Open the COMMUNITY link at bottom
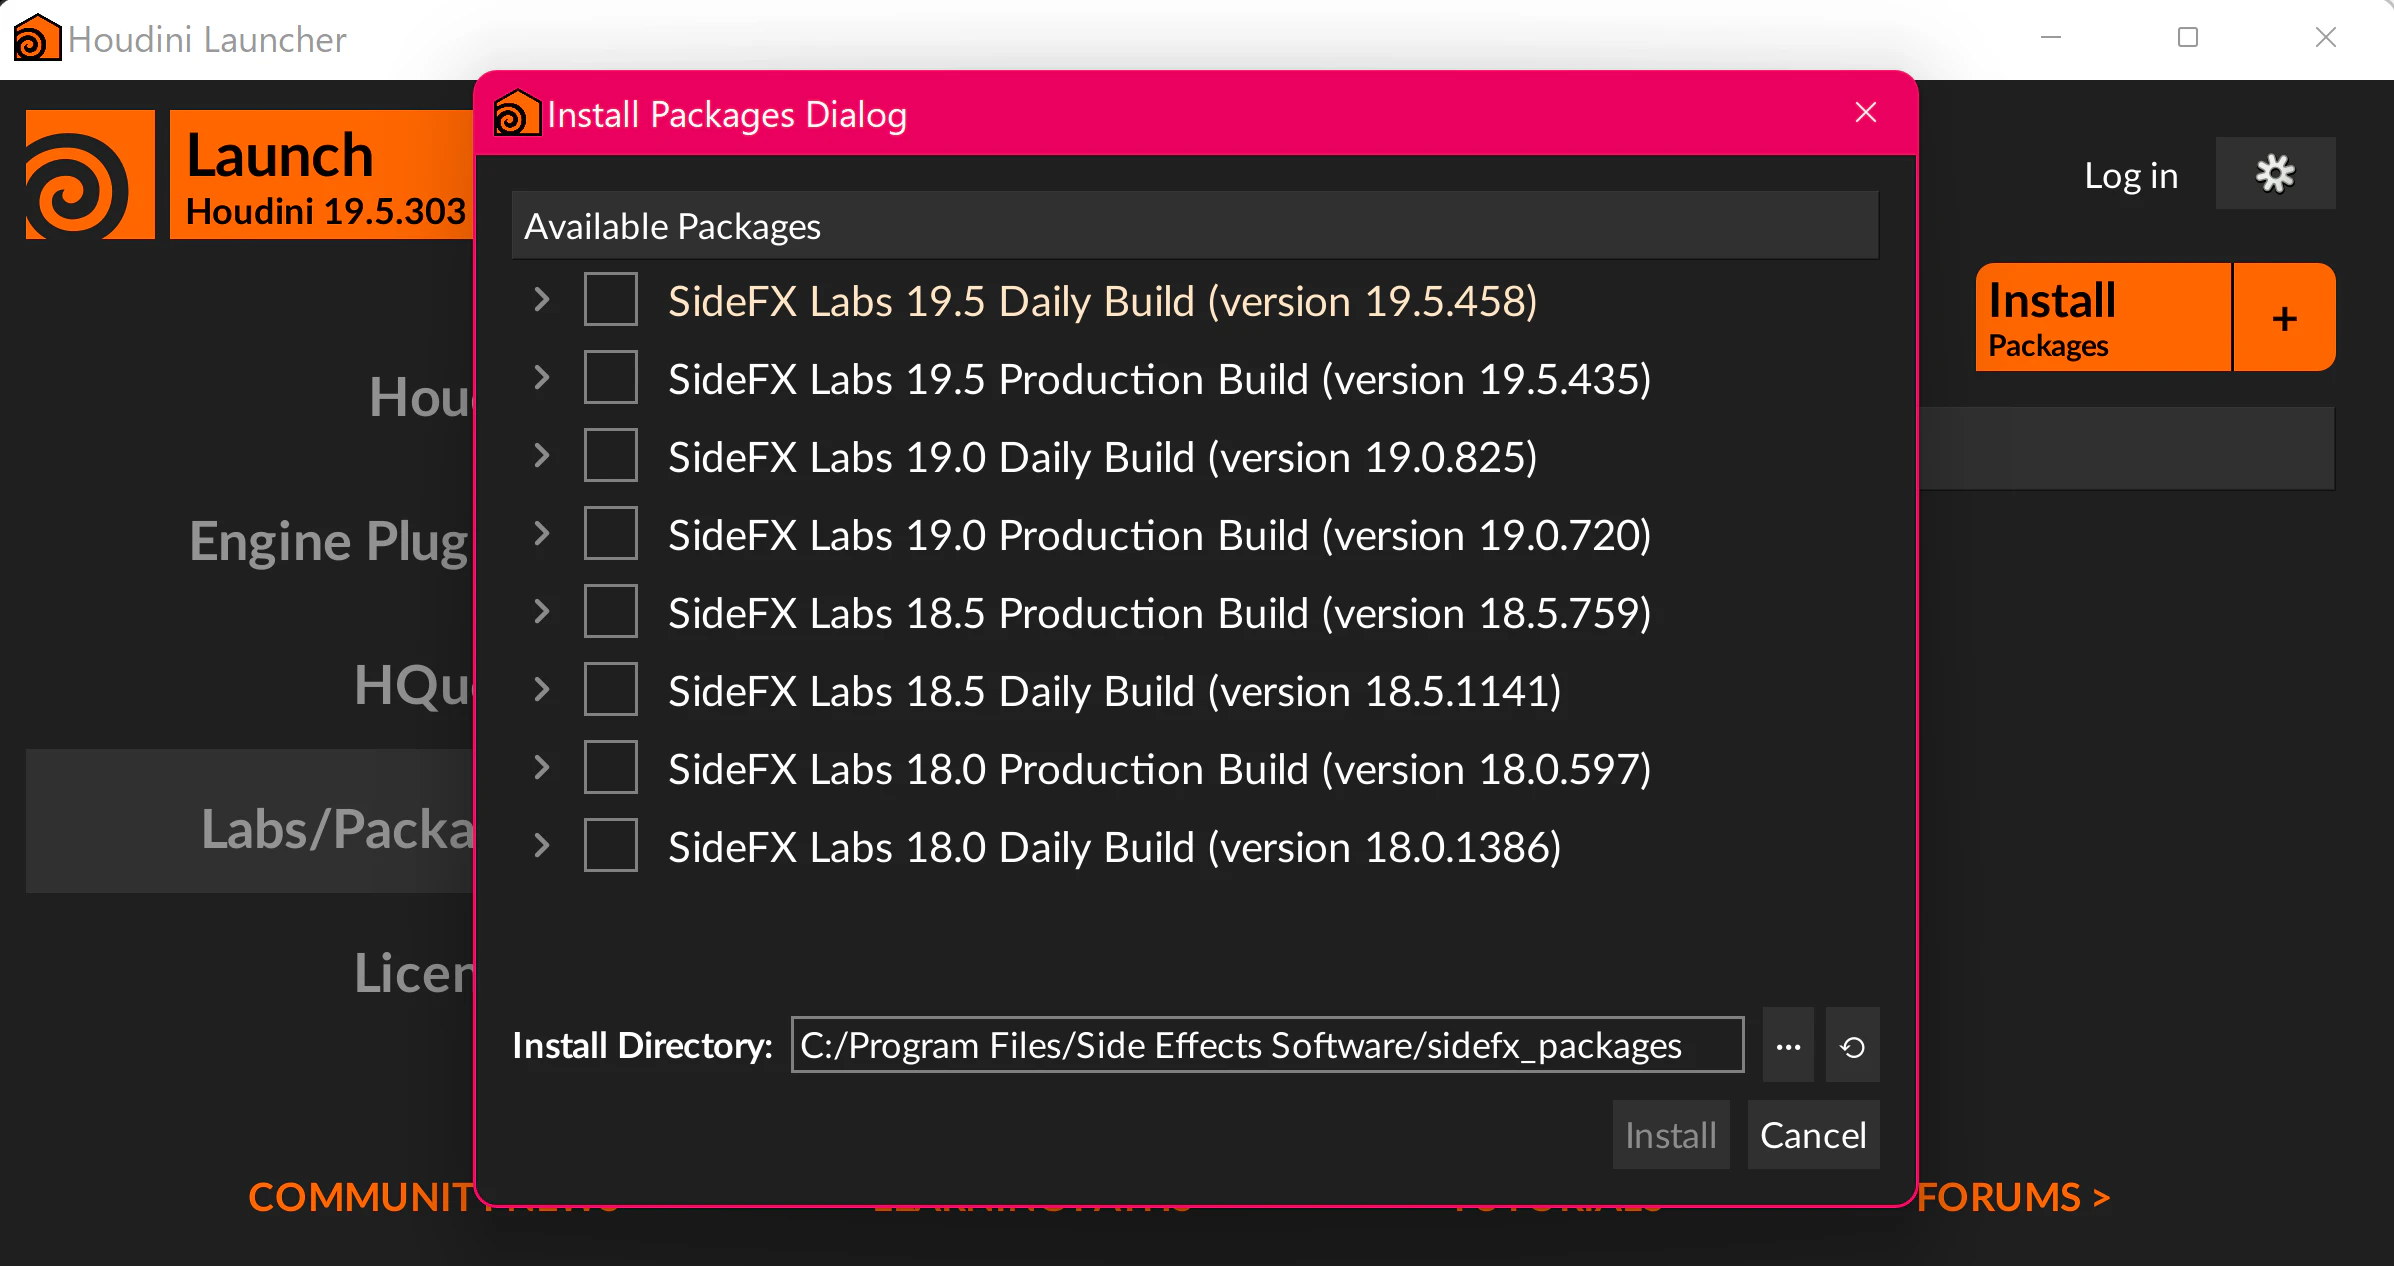The image size is (2394, 1266). pos(361,1197)
